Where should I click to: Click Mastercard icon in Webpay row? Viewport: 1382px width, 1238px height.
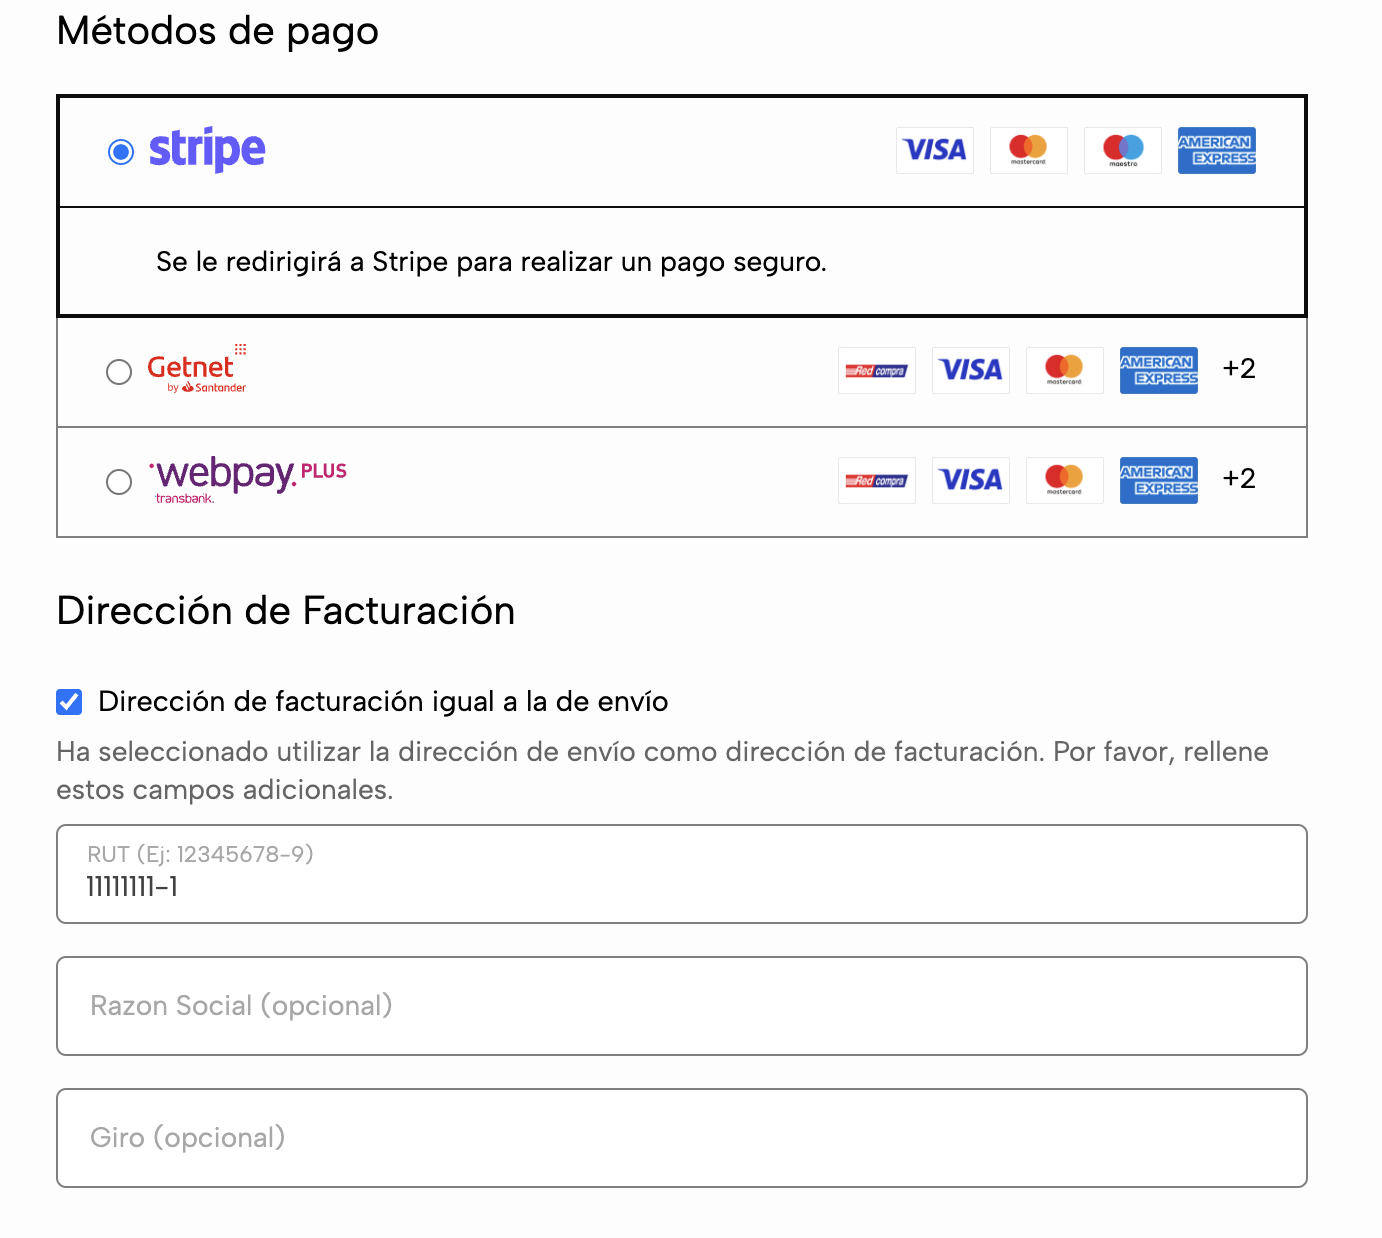pyautogui.click(x=1065, y=480)
